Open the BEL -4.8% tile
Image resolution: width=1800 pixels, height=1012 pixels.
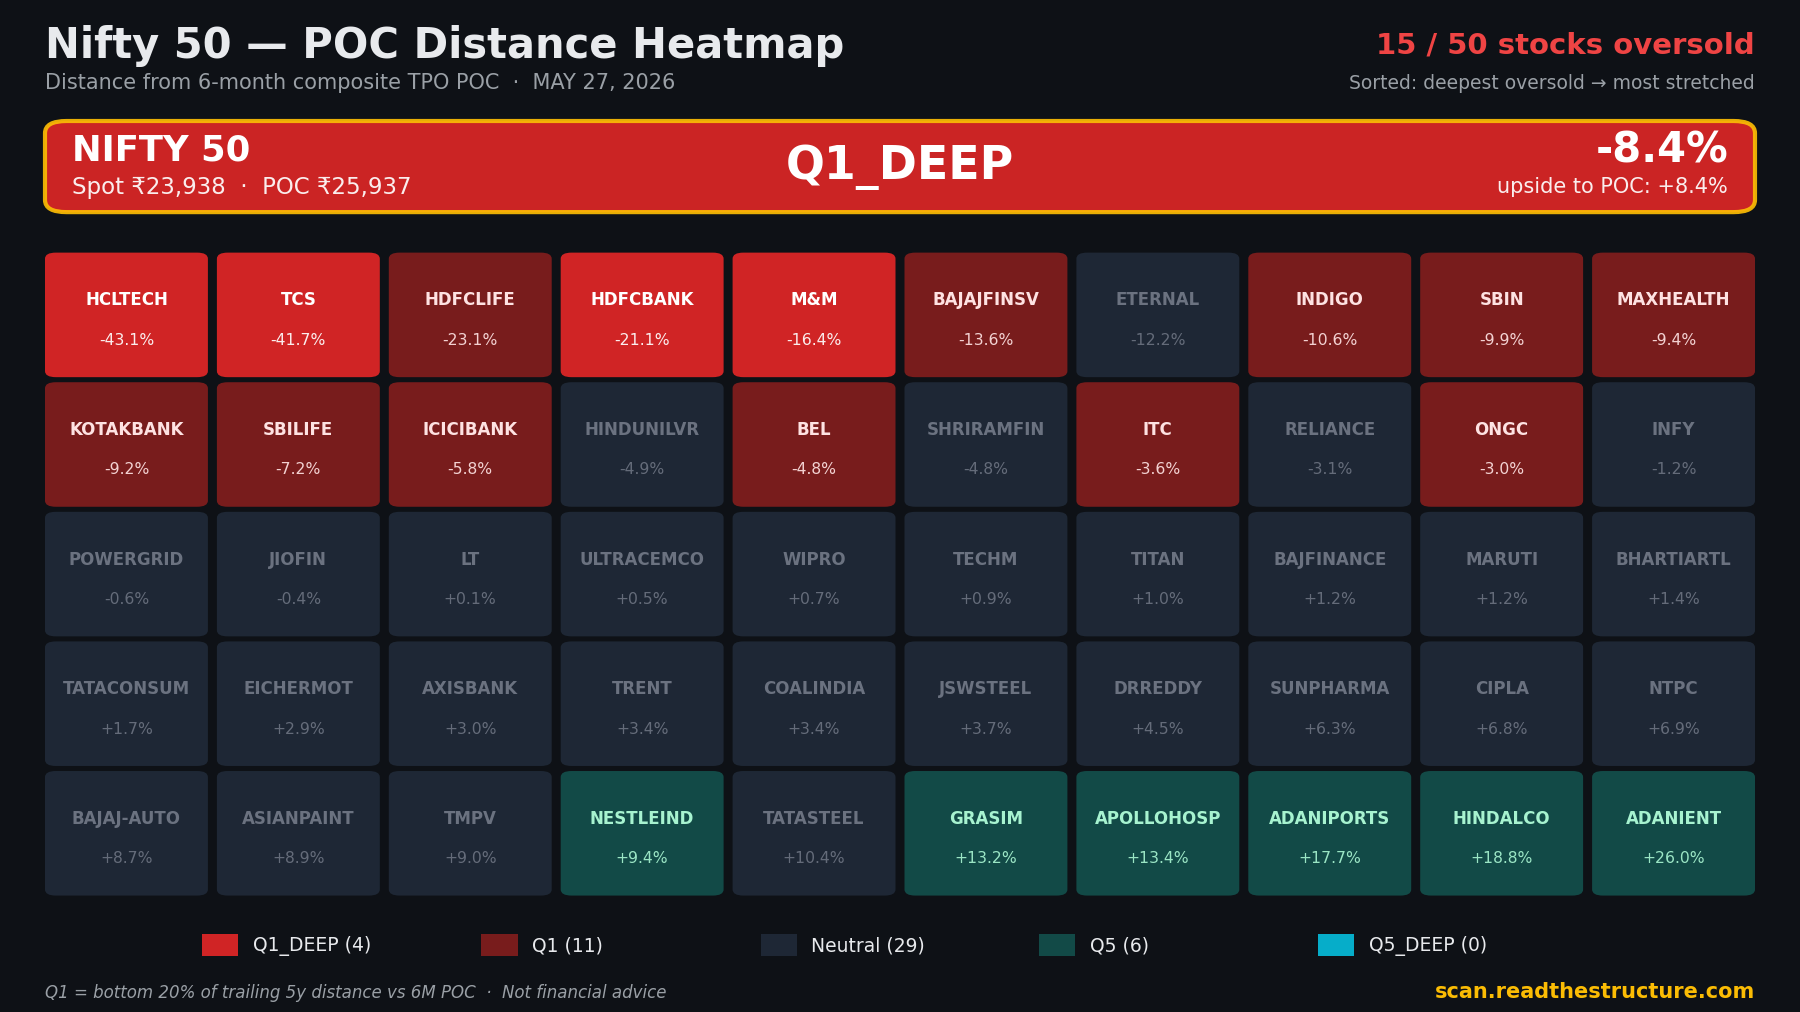pyautogui.click(x=814, y=445)
